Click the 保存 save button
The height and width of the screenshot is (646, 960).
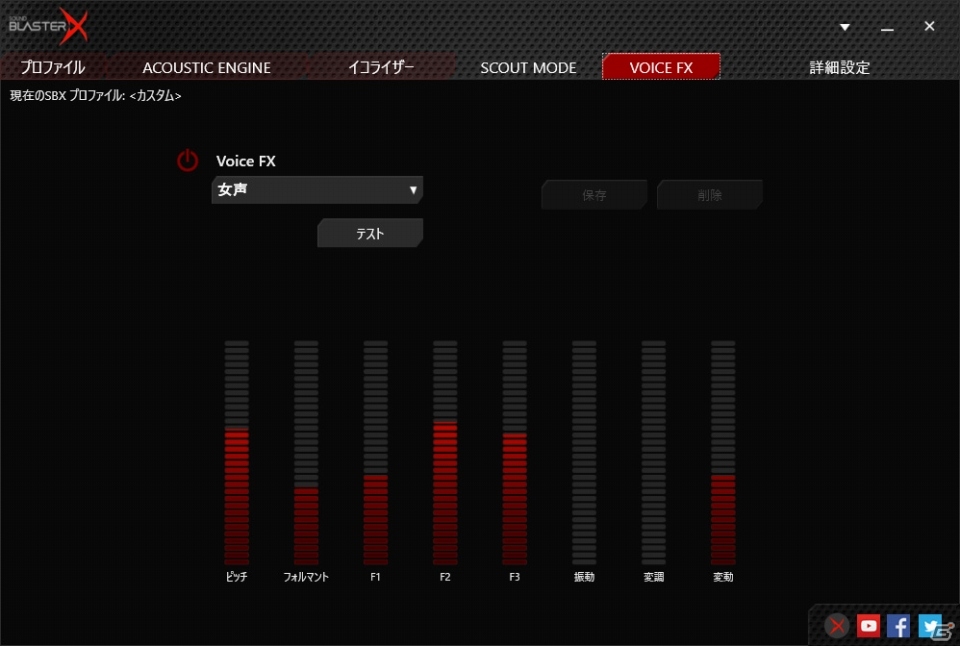594,195
